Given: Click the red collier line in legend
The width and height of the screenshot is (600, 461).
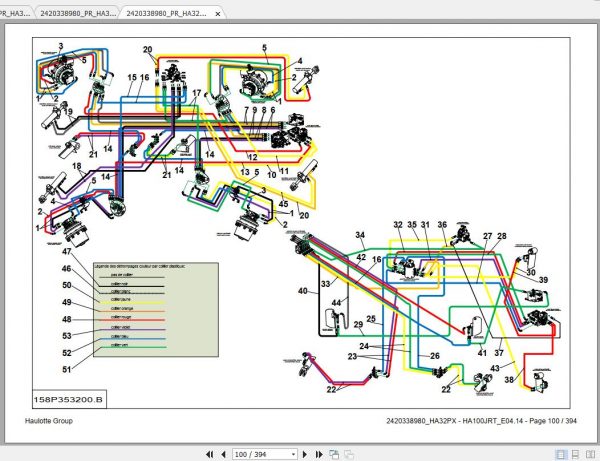Looking at the screenshot, I should click(132, 320).
